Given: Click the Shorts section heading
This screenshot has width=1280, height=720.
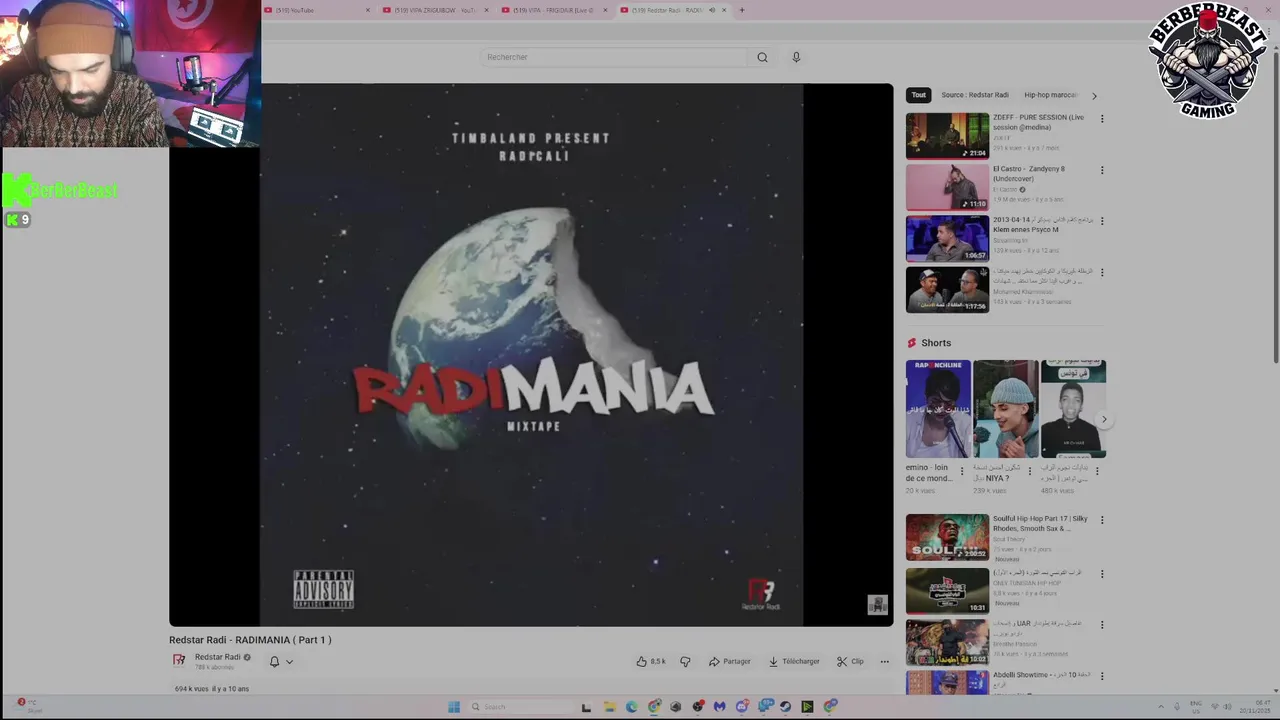Looking at the screenshot, I should click(x=936, y=343).
